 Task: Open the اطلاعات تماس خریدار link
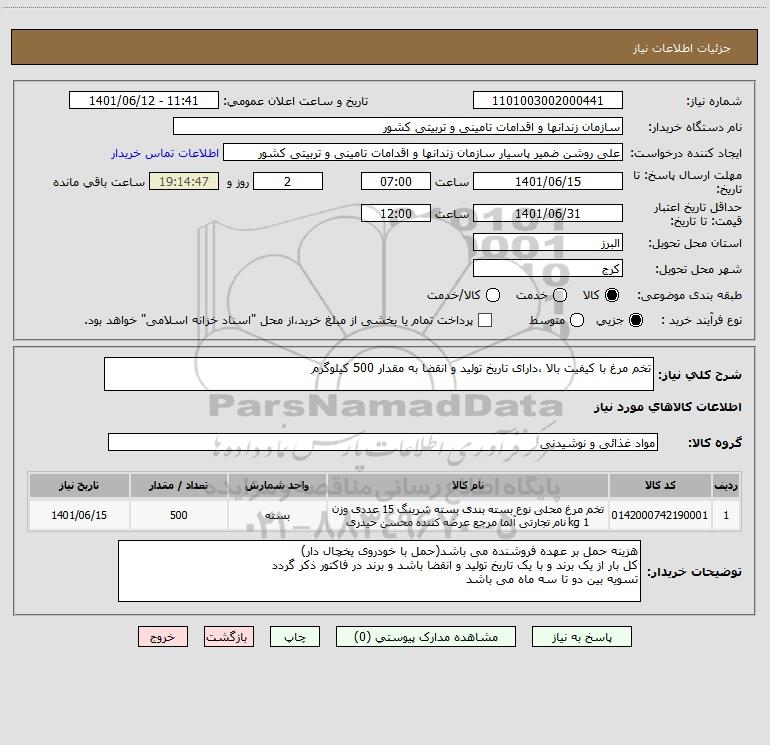point(165,153)
